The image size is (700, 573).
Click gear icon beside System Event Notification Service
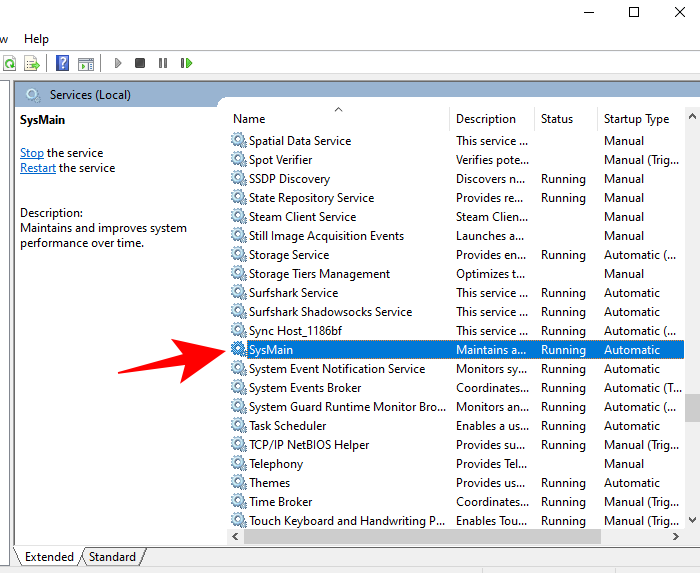pos(239,368)
